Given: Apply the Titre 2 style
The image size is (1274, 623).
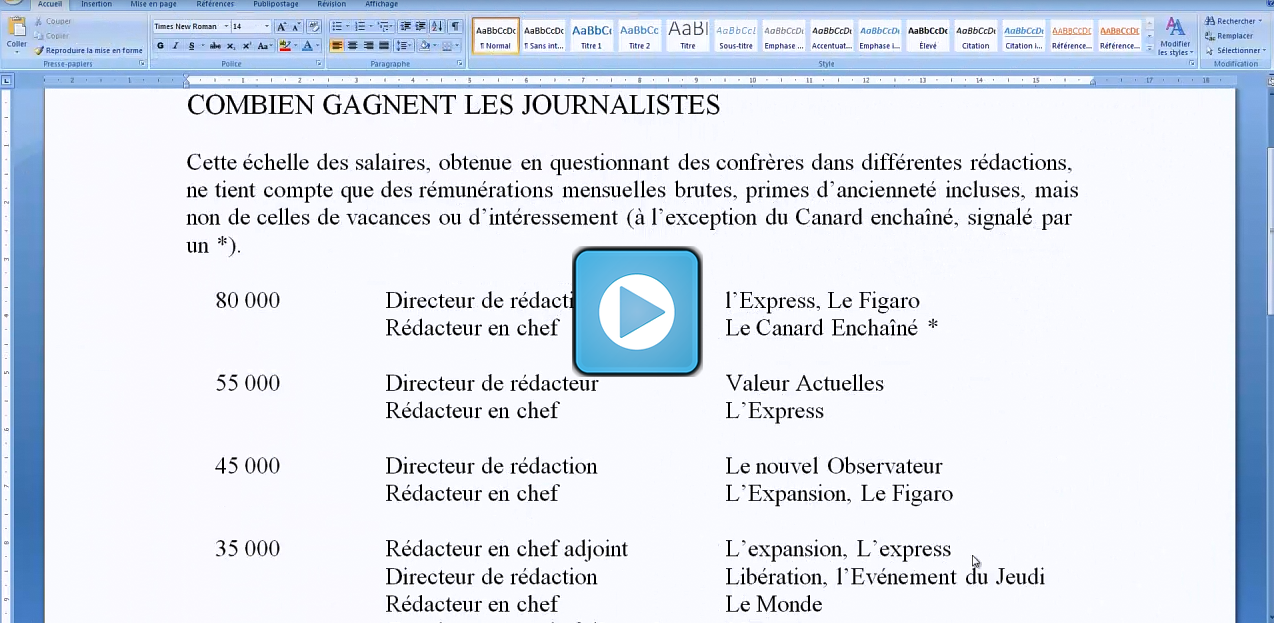Looking at the screenshot, I should coord(640,36).
